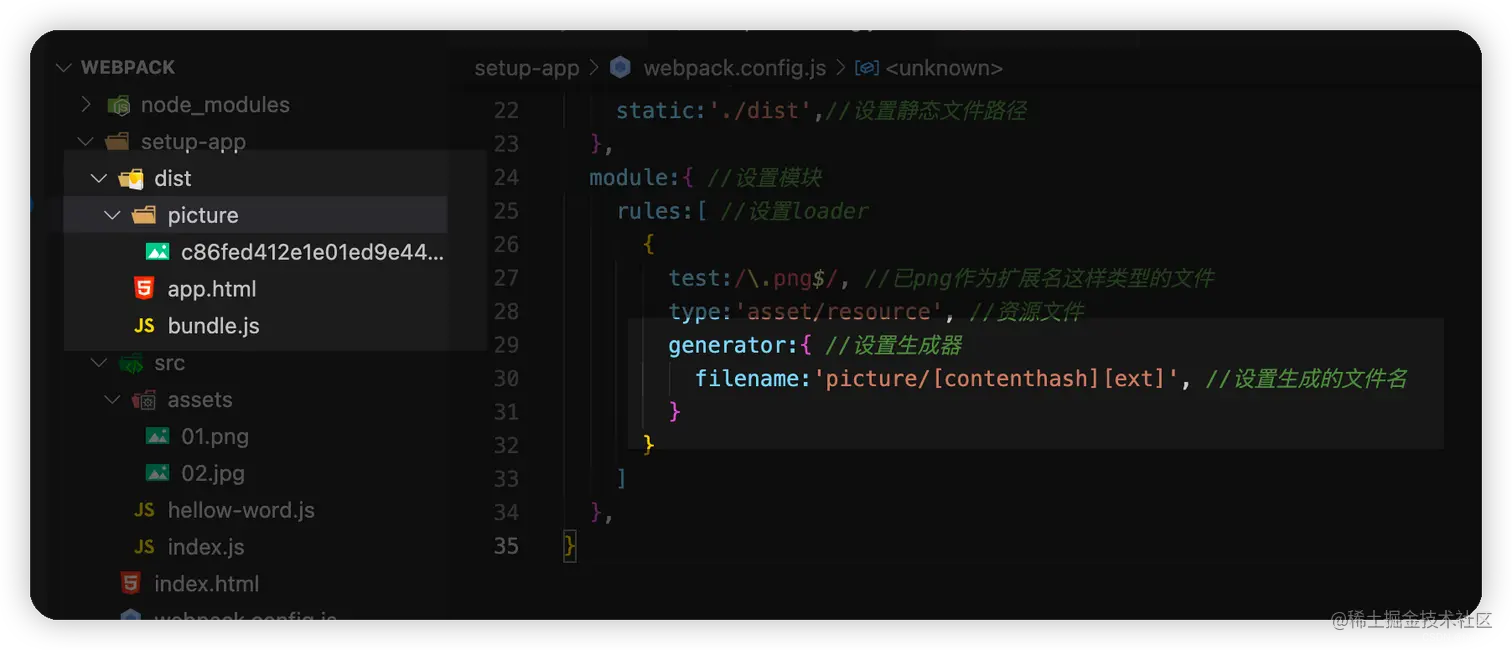Image resolution: width=1512 pixels, height=650 pixels.
Task: Collapse the picture folder chevron
Action: tap(112, 215)
